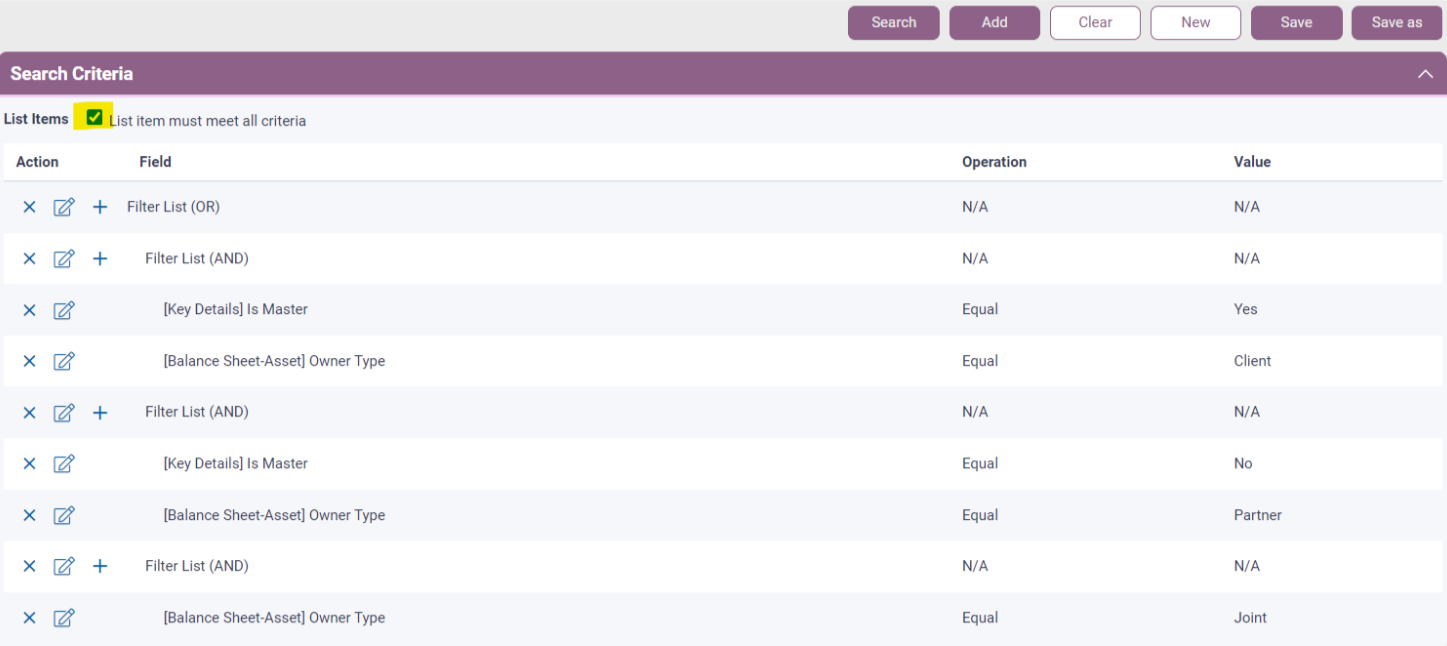Add a criterion to the second Filter List (AND)
The width and height of the screenshot is (1447, 646).
(99, 412)
